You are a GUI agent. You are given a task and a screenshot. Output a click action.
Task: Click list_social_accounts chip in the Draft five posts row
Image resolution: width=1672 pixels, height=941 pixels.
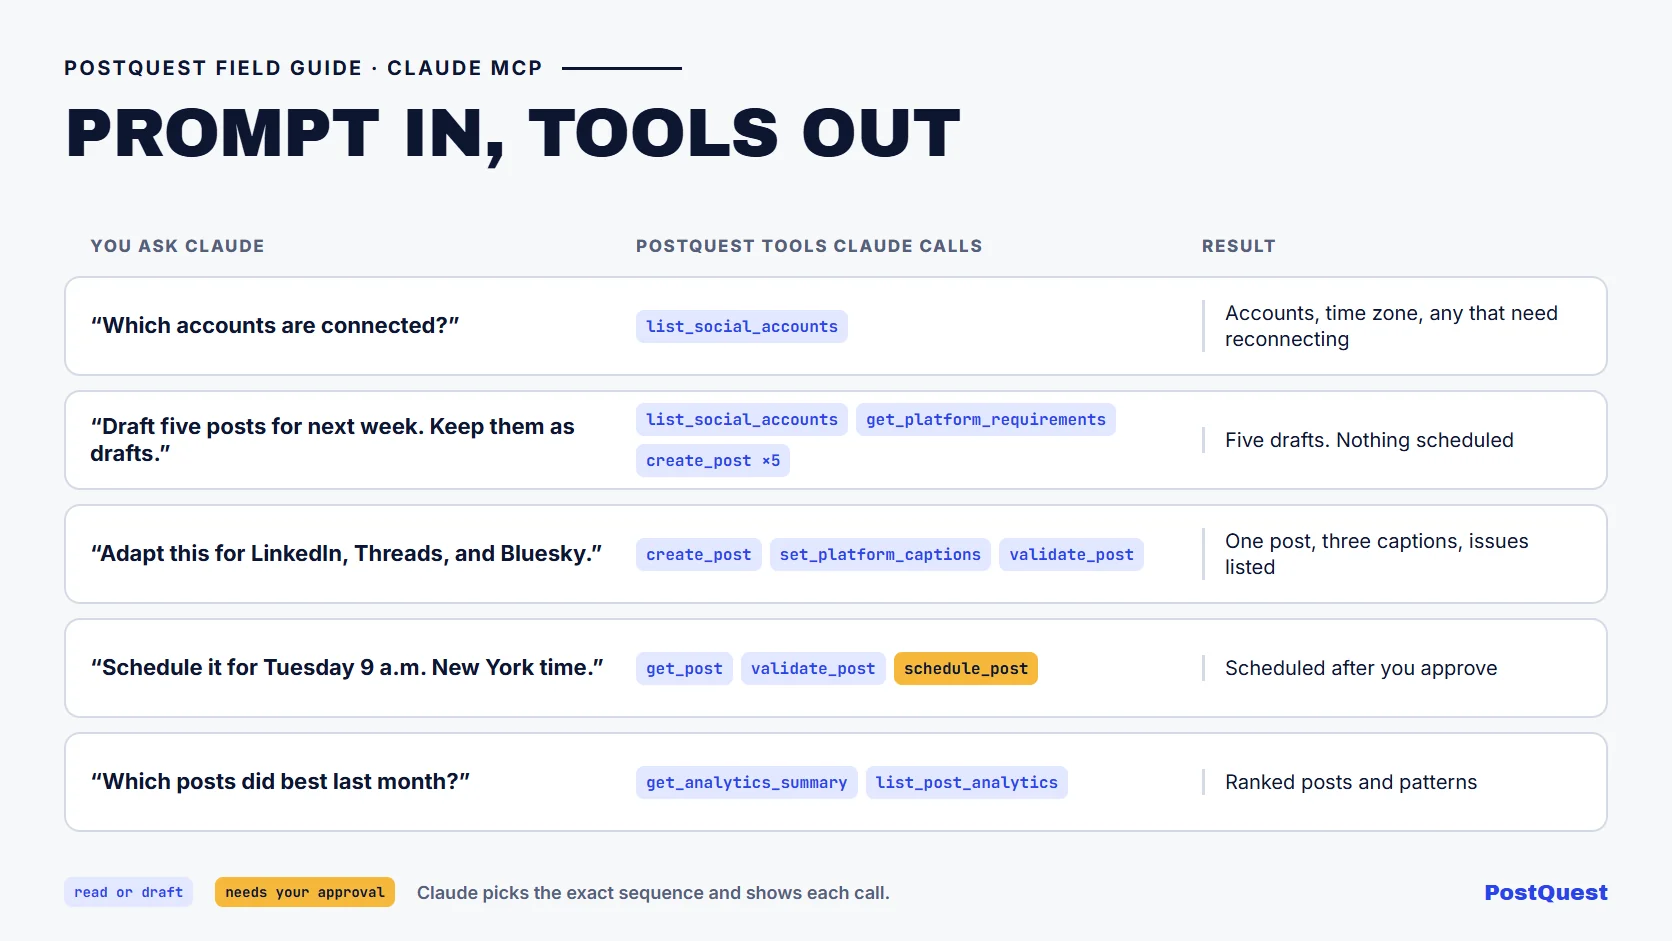(x=741, y=419)
